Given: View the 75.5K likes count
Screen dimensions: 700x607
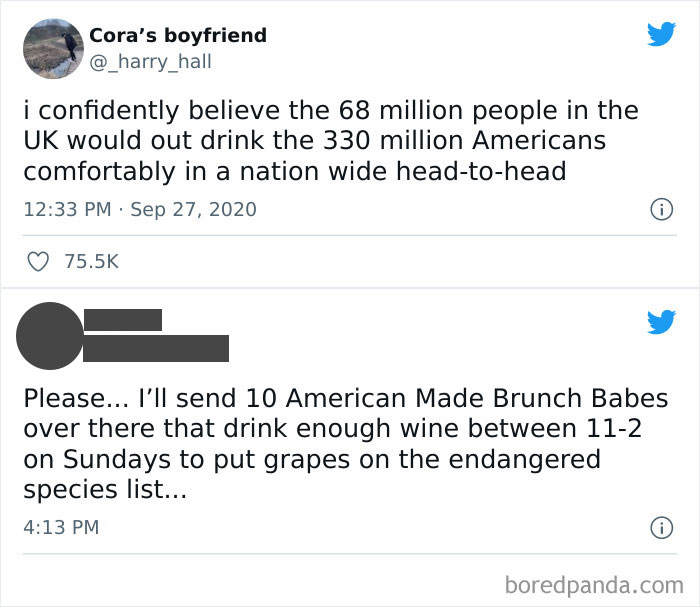Looking at the screenshot, I should click(91, 261).
